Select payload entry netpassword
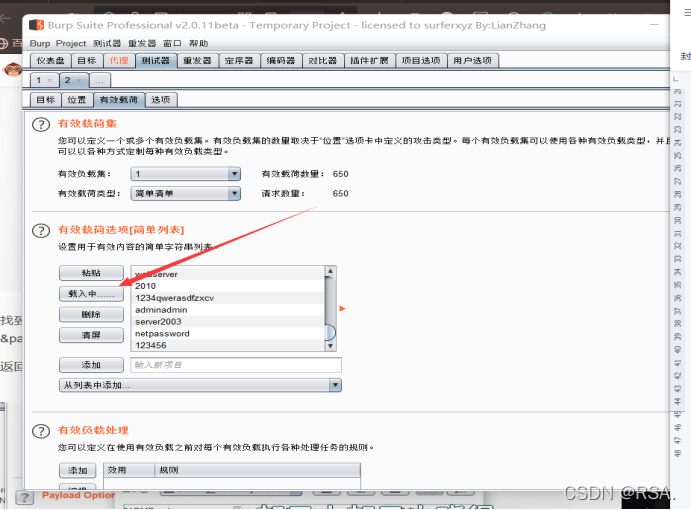The height and width of the screenshot is (510, 691). coord(228,334)
